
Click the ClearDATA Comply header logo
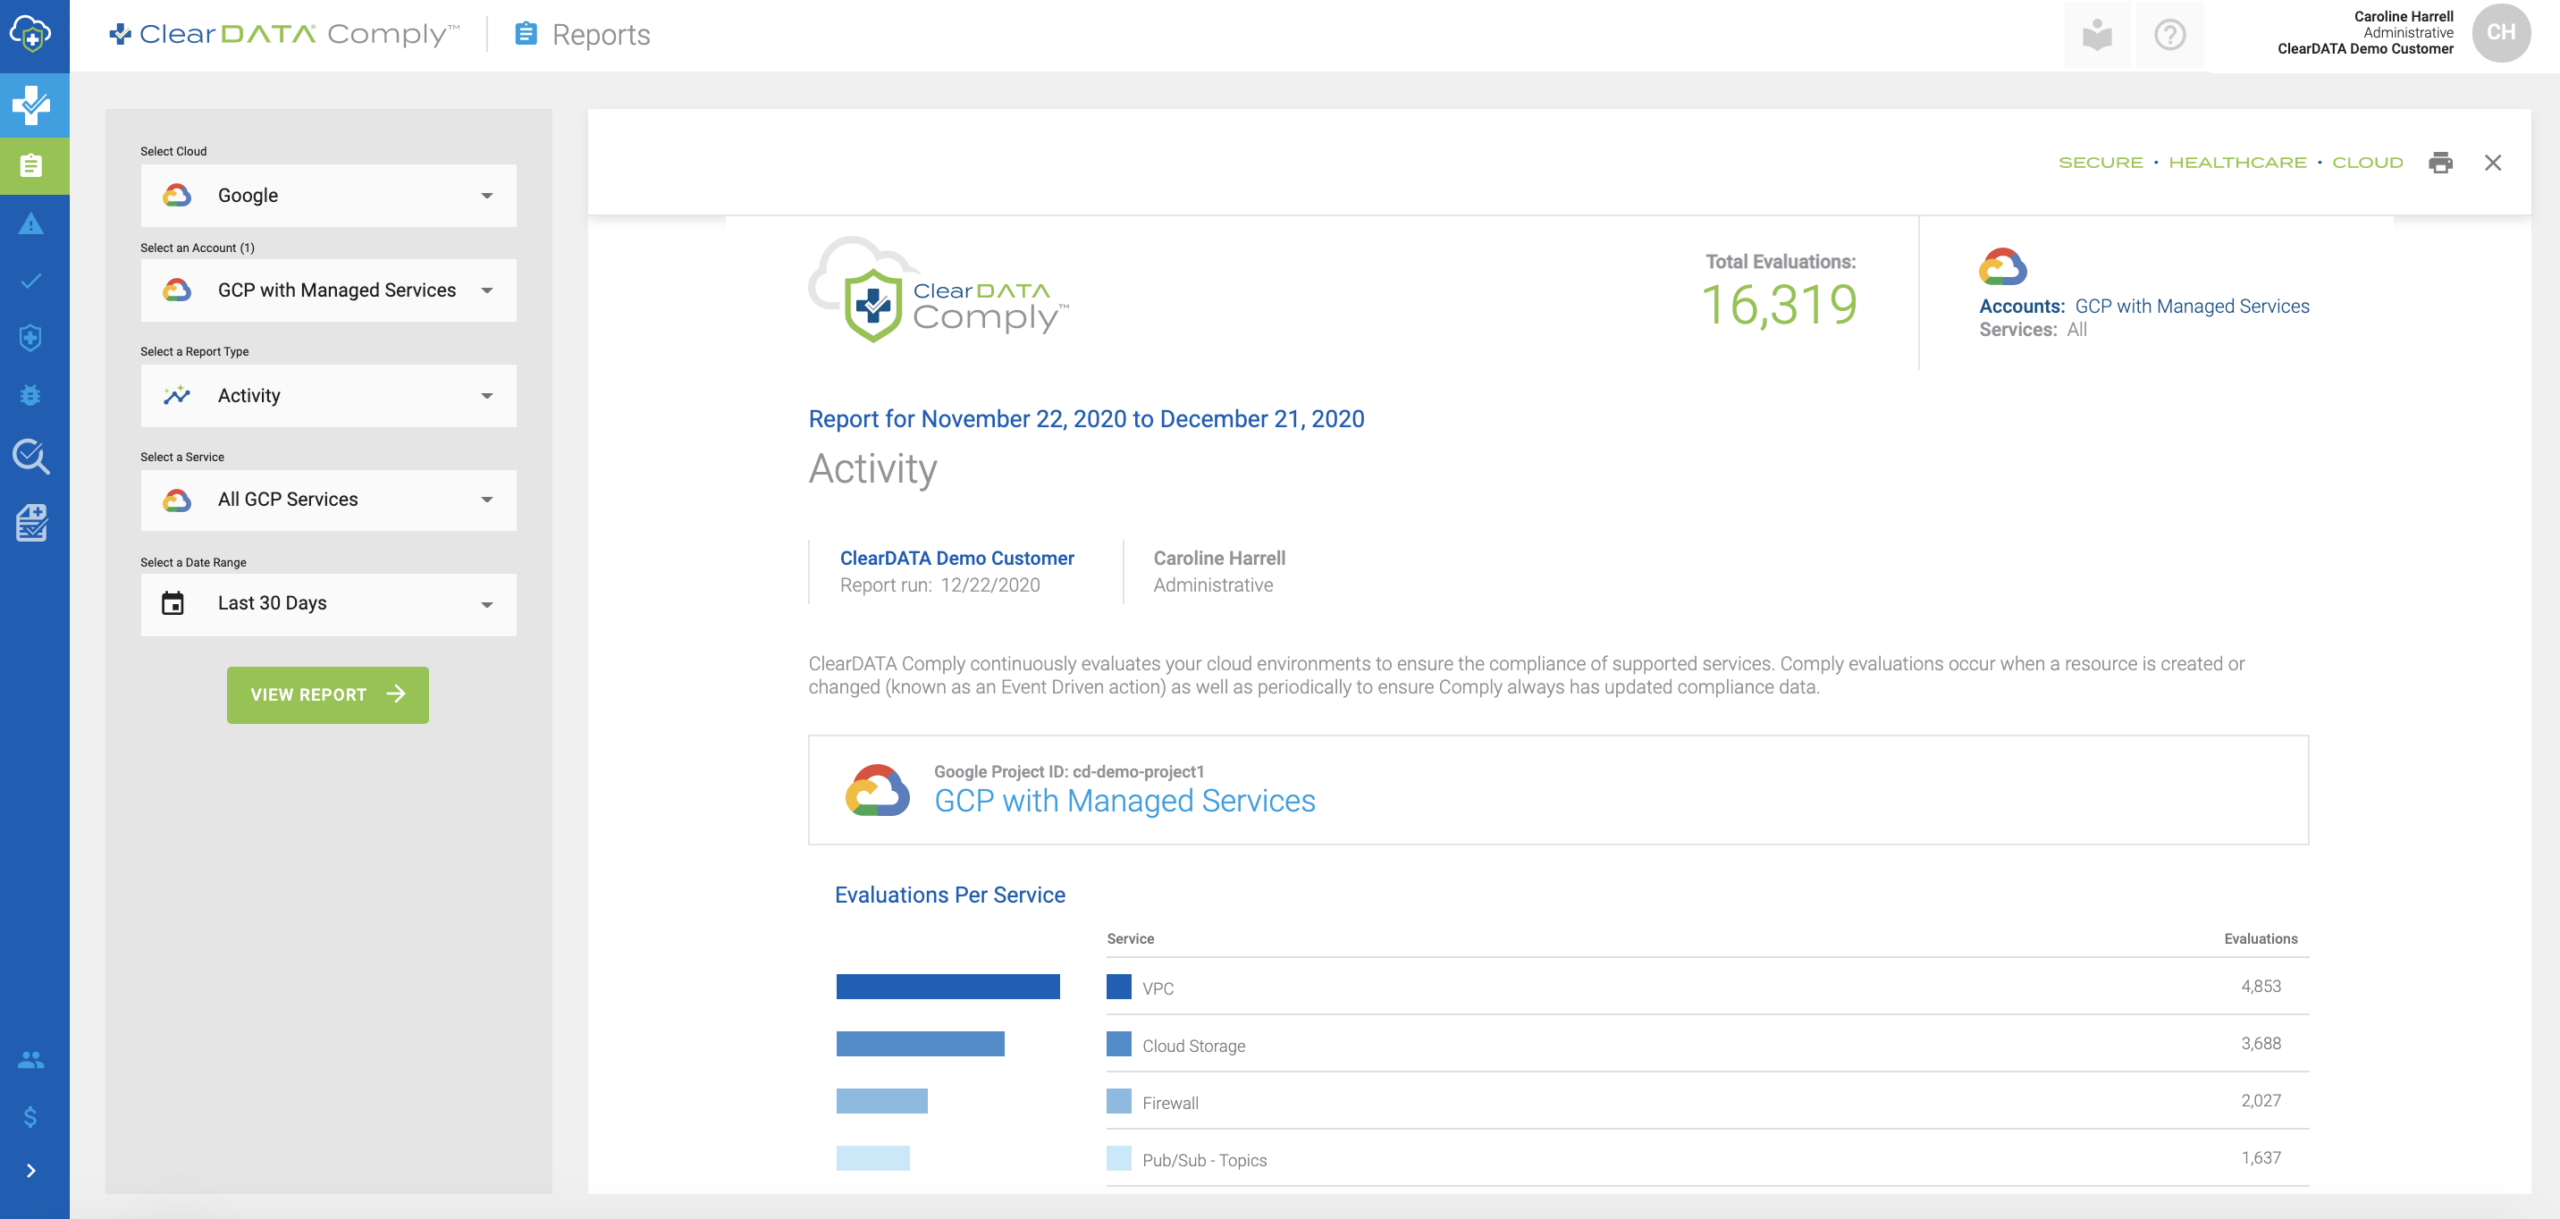pyautogui.click(x=285, y=34)
